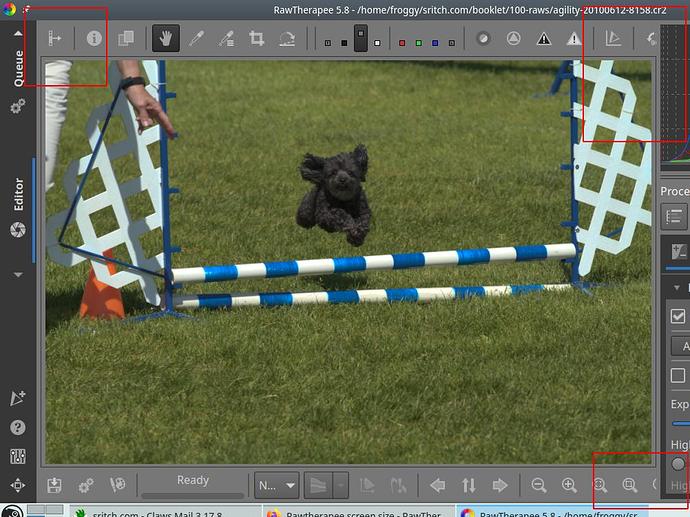Image resolution: width=690 pixels, height=517 pixels.
Task: Uncheck the checked box in Exposure panel
Action: [678, 316]
